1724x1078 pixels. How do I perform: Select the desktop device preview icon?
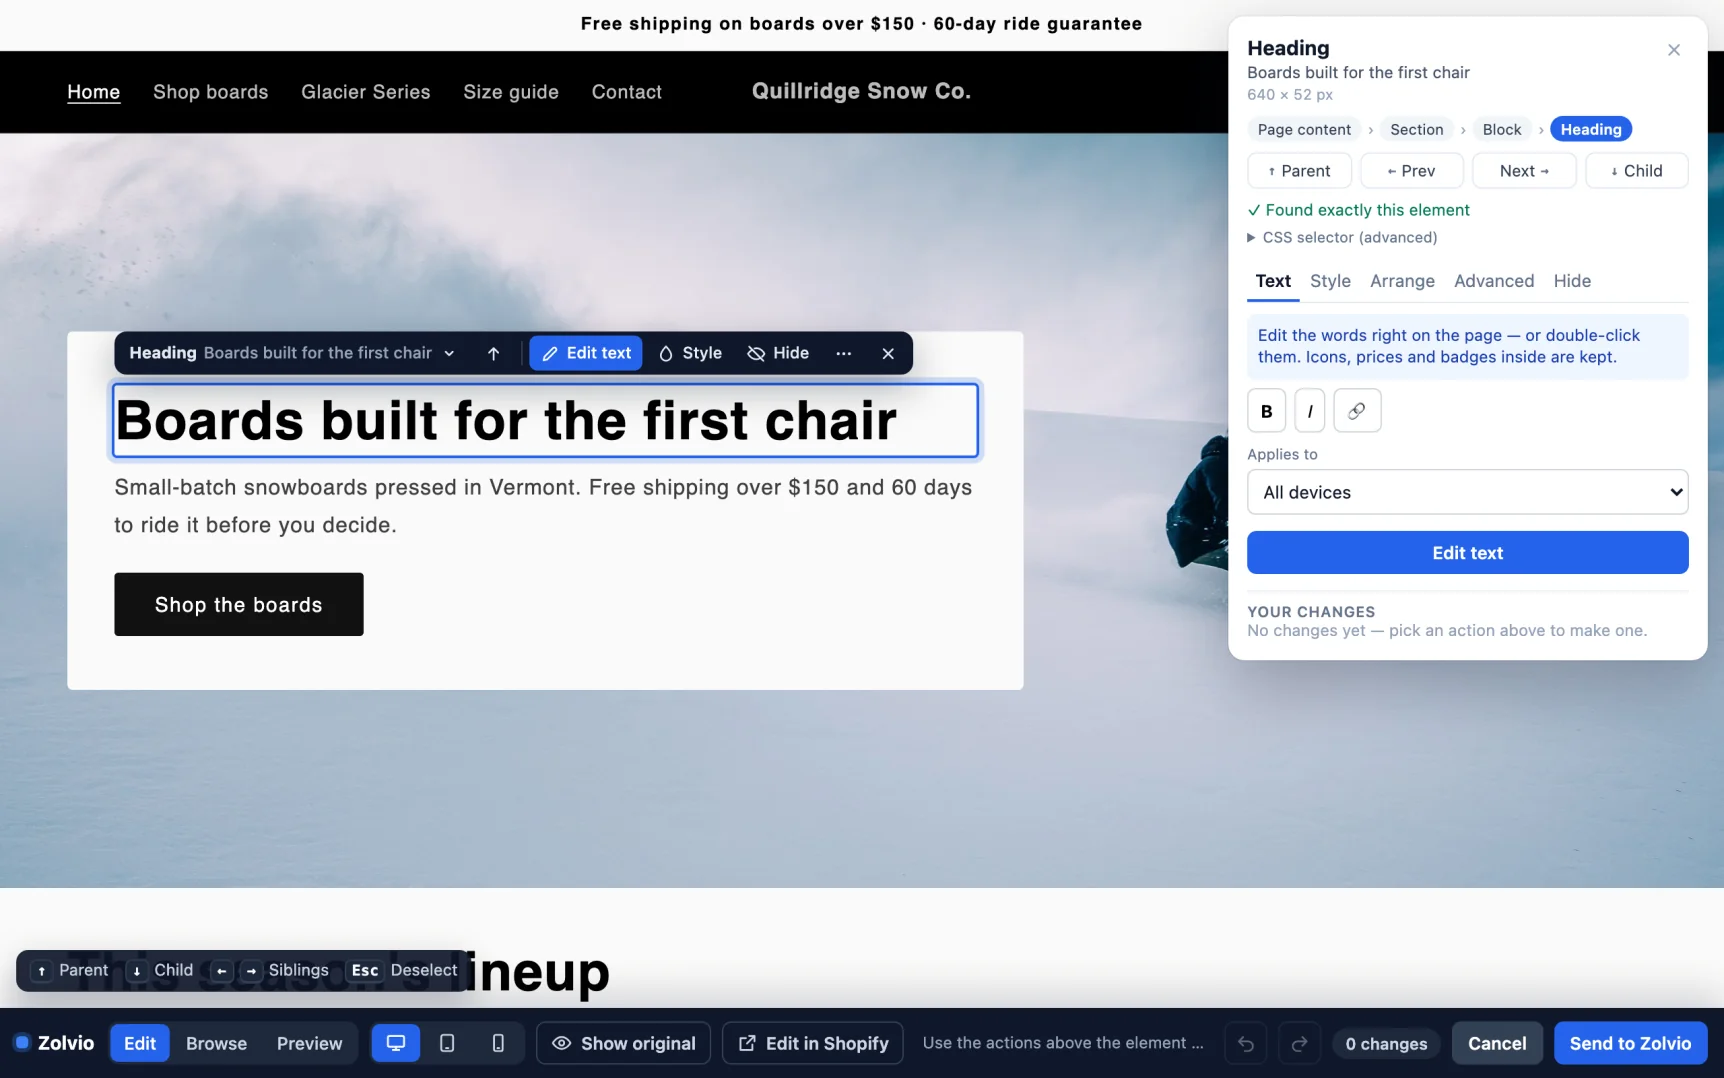(x=396, y=1043)
